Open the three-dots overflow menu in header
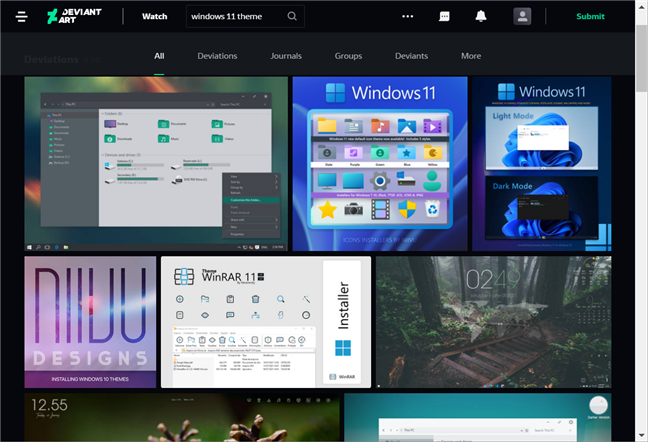Image resolution: width=648 pixels, height=442 pixels. point(407,17)
